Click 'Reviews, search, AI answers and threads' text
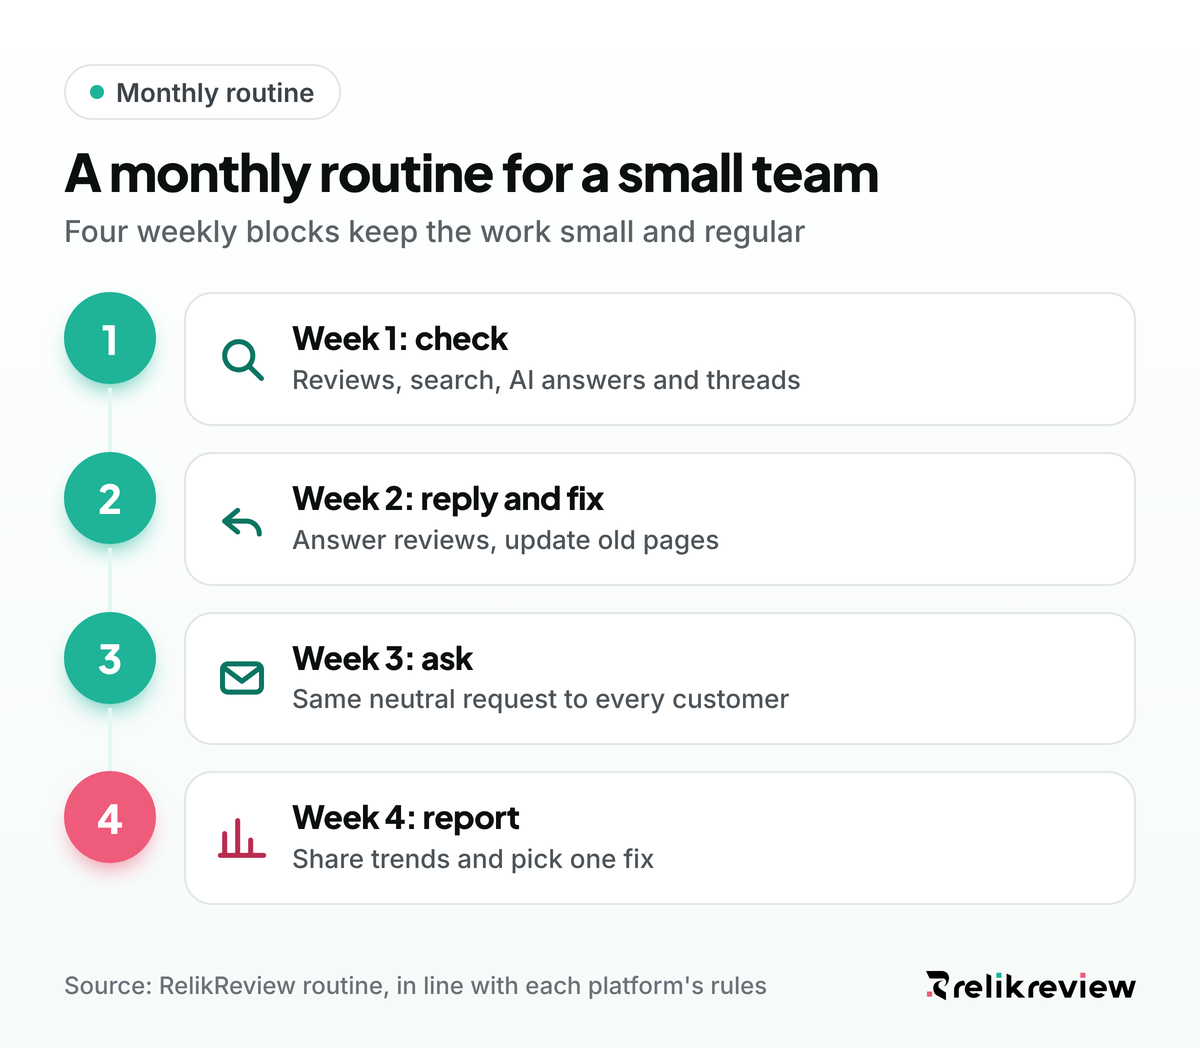The width and height of the screenshot is (1200, 1049). [x=546, y=380]
